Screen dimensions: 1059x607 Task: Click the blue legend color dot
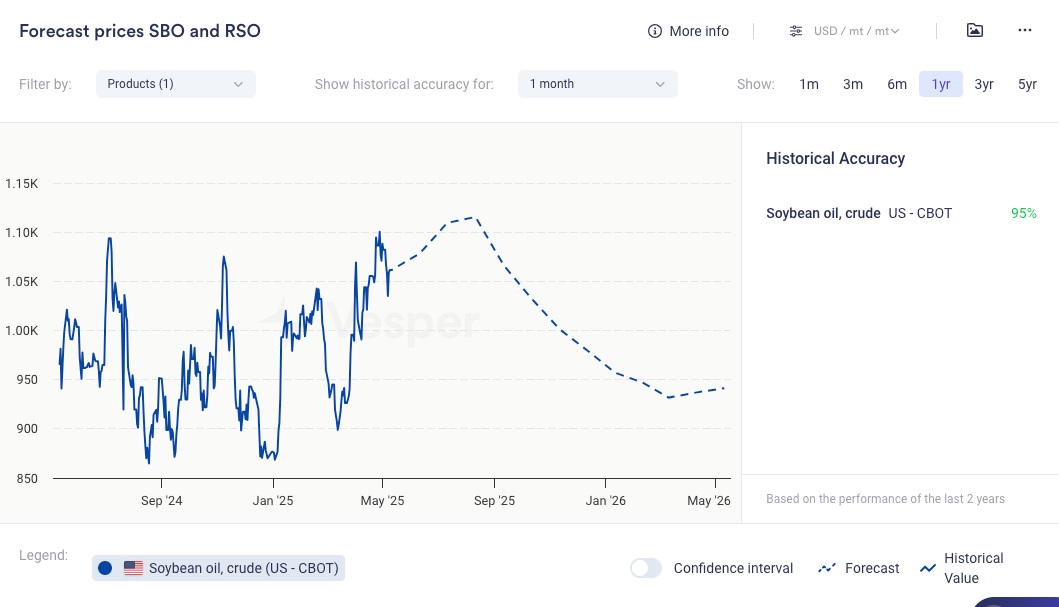(x=105, y=568)
